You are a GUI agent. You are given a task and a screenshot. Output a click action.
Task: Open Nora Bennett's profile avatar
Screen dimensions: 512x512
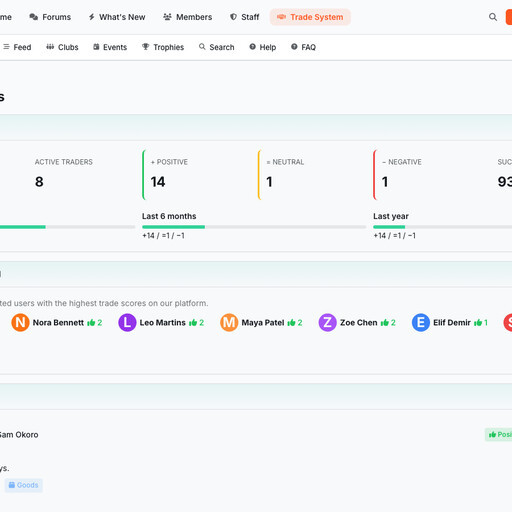20,322
